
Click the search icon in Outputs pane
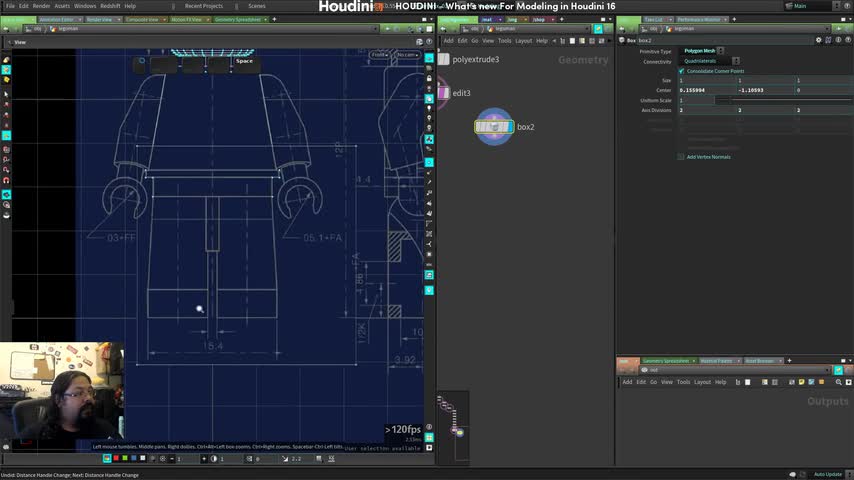(x=839, y=382)
